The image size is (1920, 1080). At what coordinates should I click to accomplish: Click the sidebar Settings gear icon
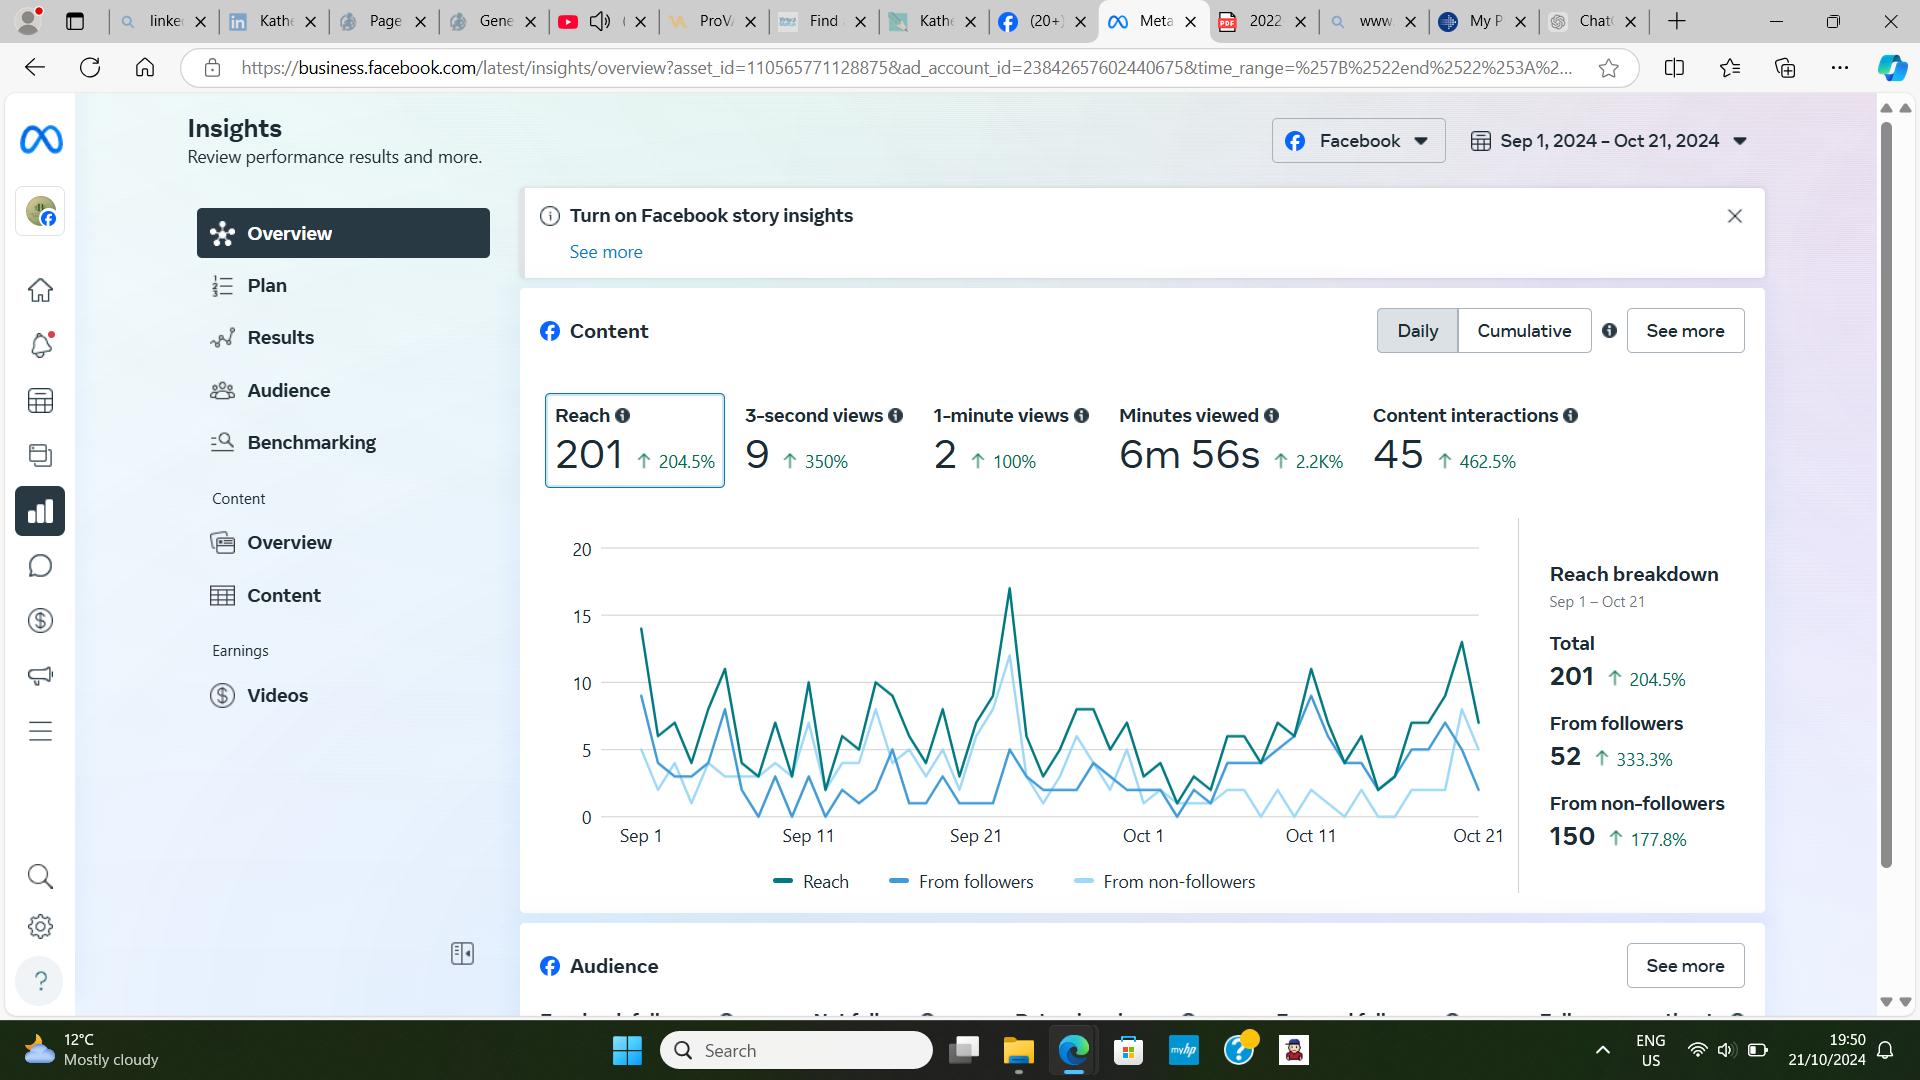click(40, 926)
